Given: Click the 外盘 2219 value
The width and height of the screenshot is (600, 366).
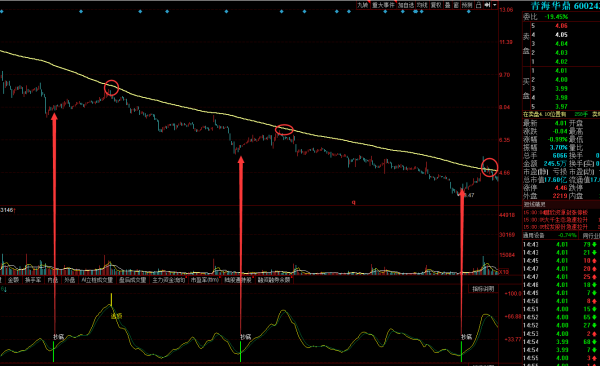Looking at the screenshot, I should click(560, 196).
